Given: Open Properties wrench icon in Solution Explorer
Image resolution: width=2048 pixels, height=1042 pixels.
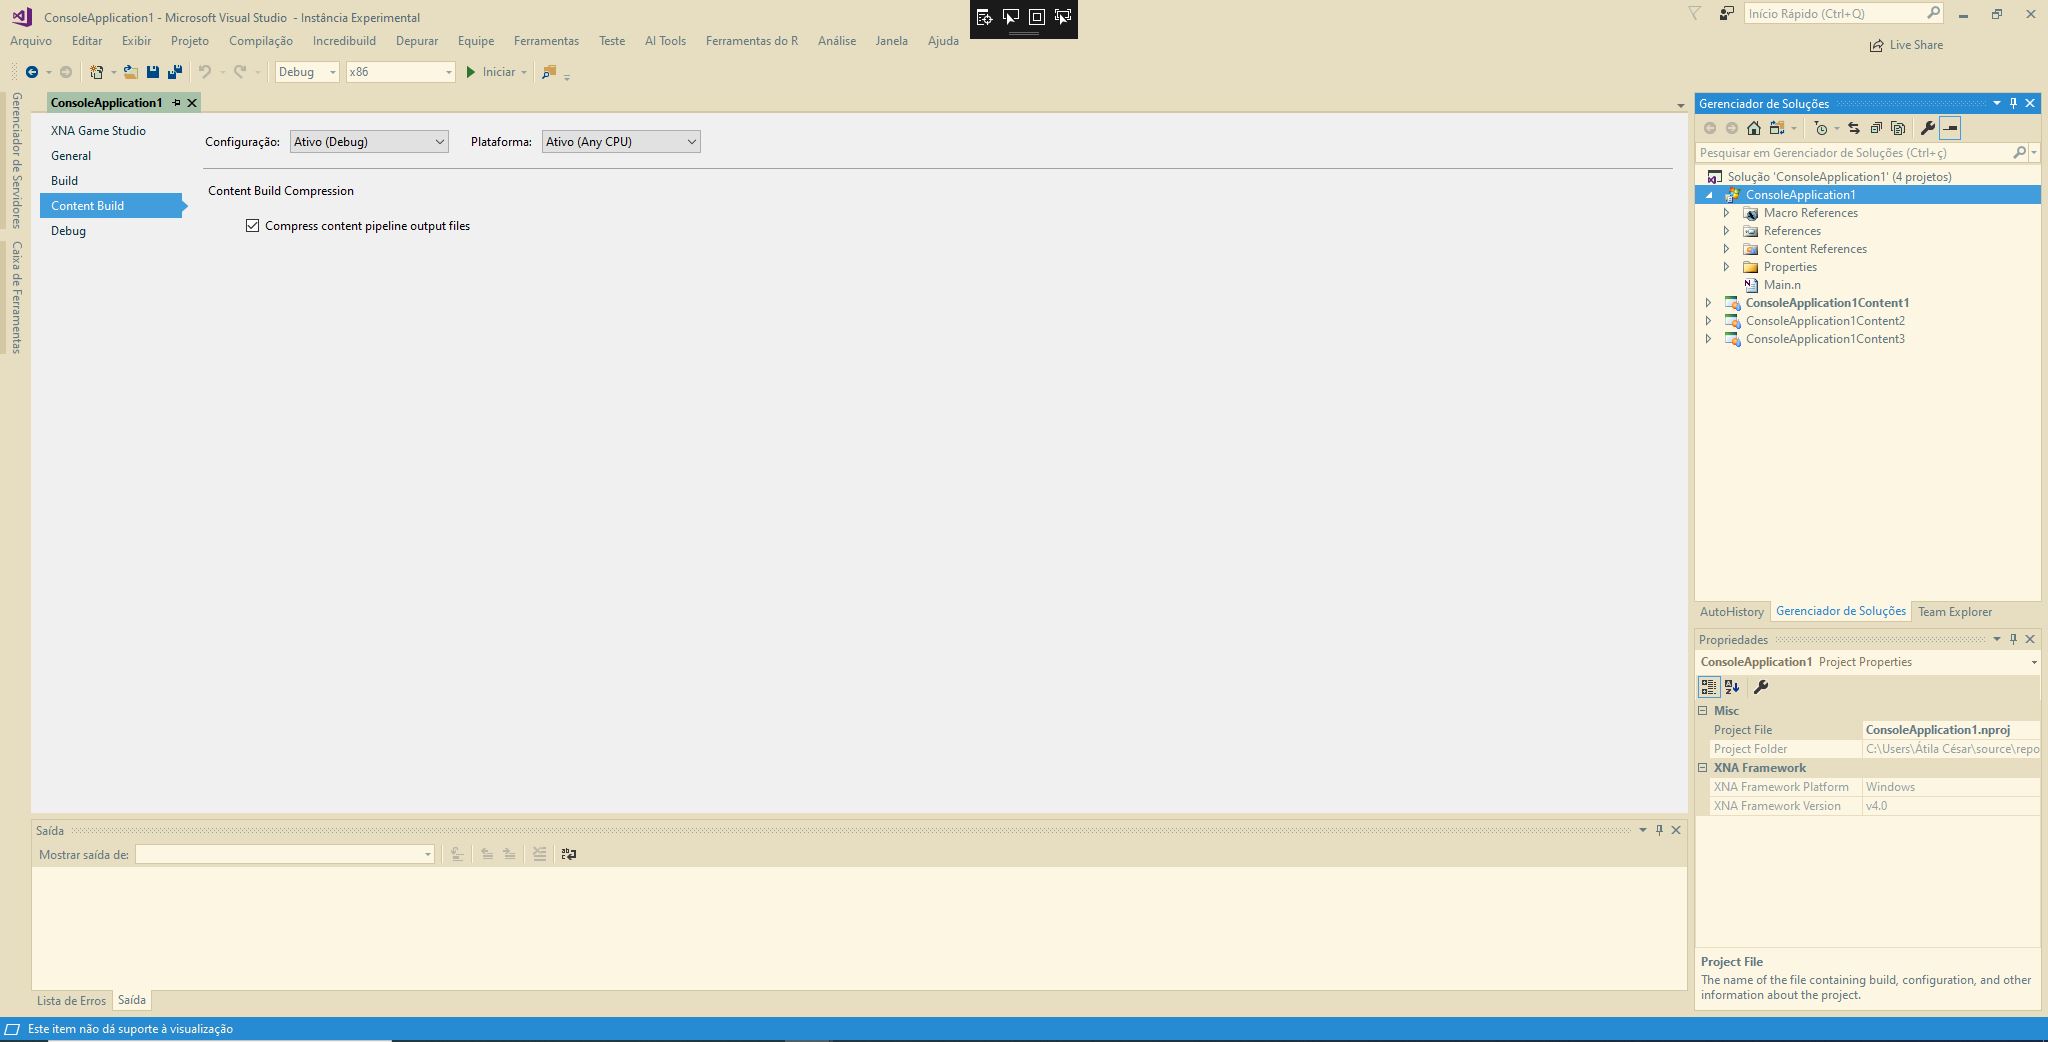Looking at the screenshot, I should 1927,128.
